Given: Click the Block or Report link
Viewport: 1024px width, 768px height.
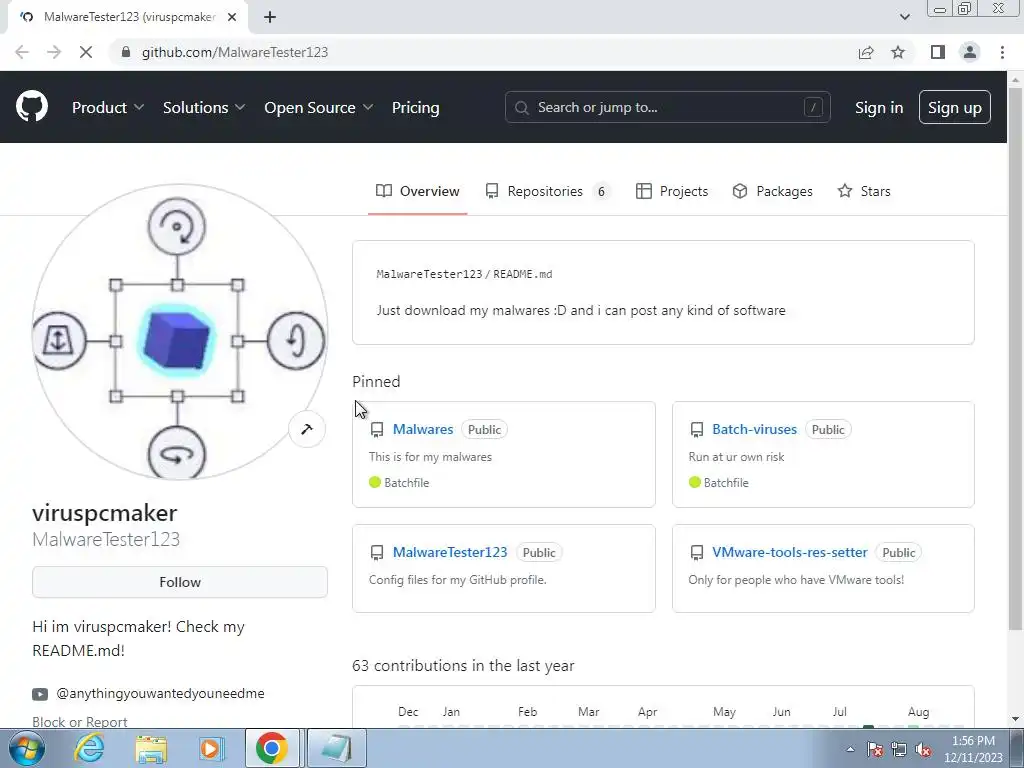Looking at the screenshot, I should coord(80,722).
